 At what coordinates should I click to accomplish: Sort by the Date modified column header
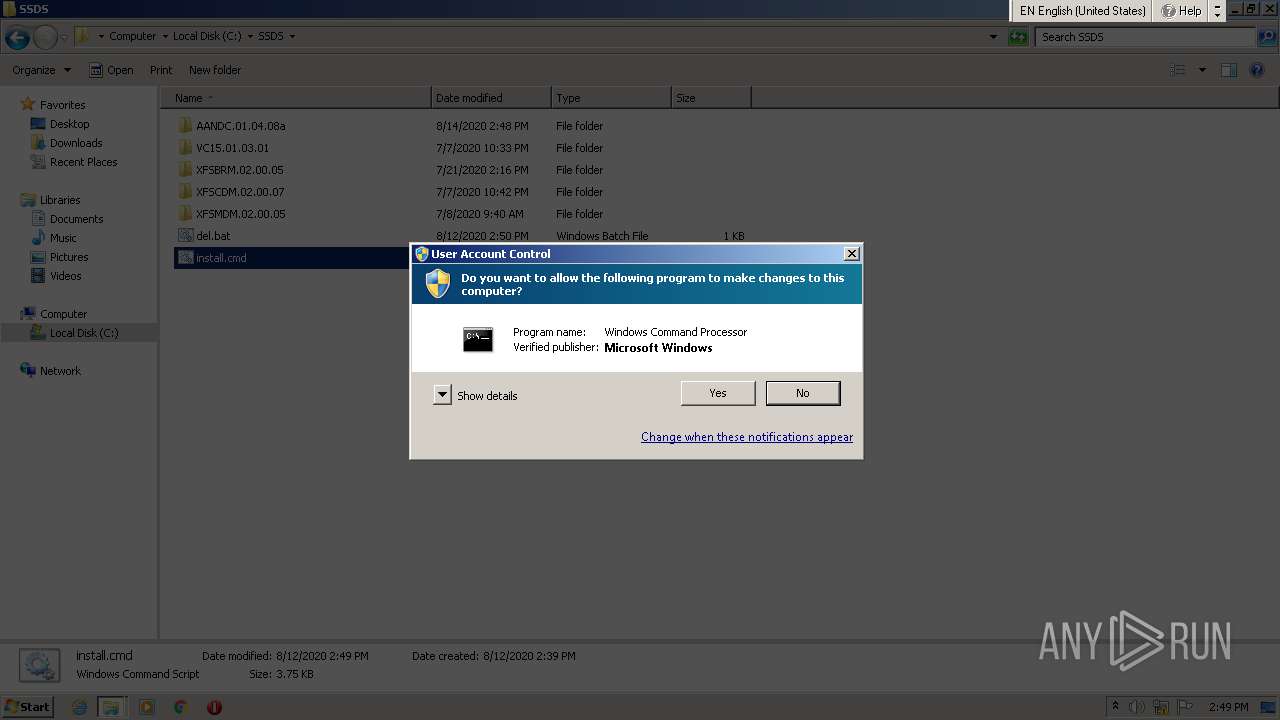[491, 98]
